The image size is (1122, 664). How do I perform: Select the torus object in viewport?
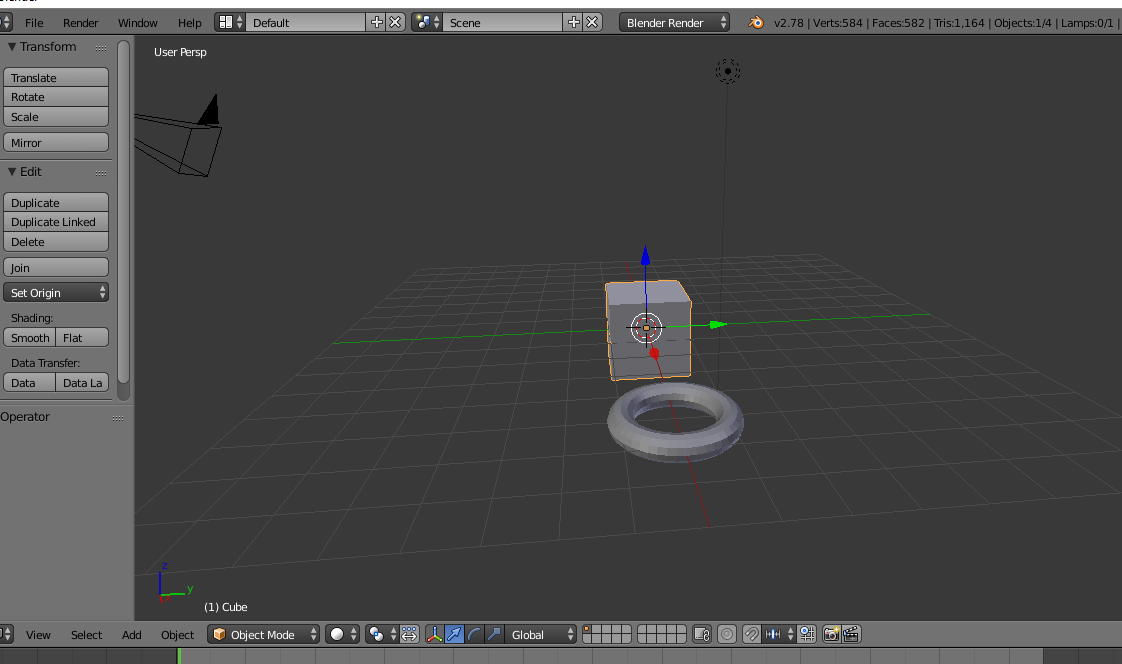pos(675,444)
